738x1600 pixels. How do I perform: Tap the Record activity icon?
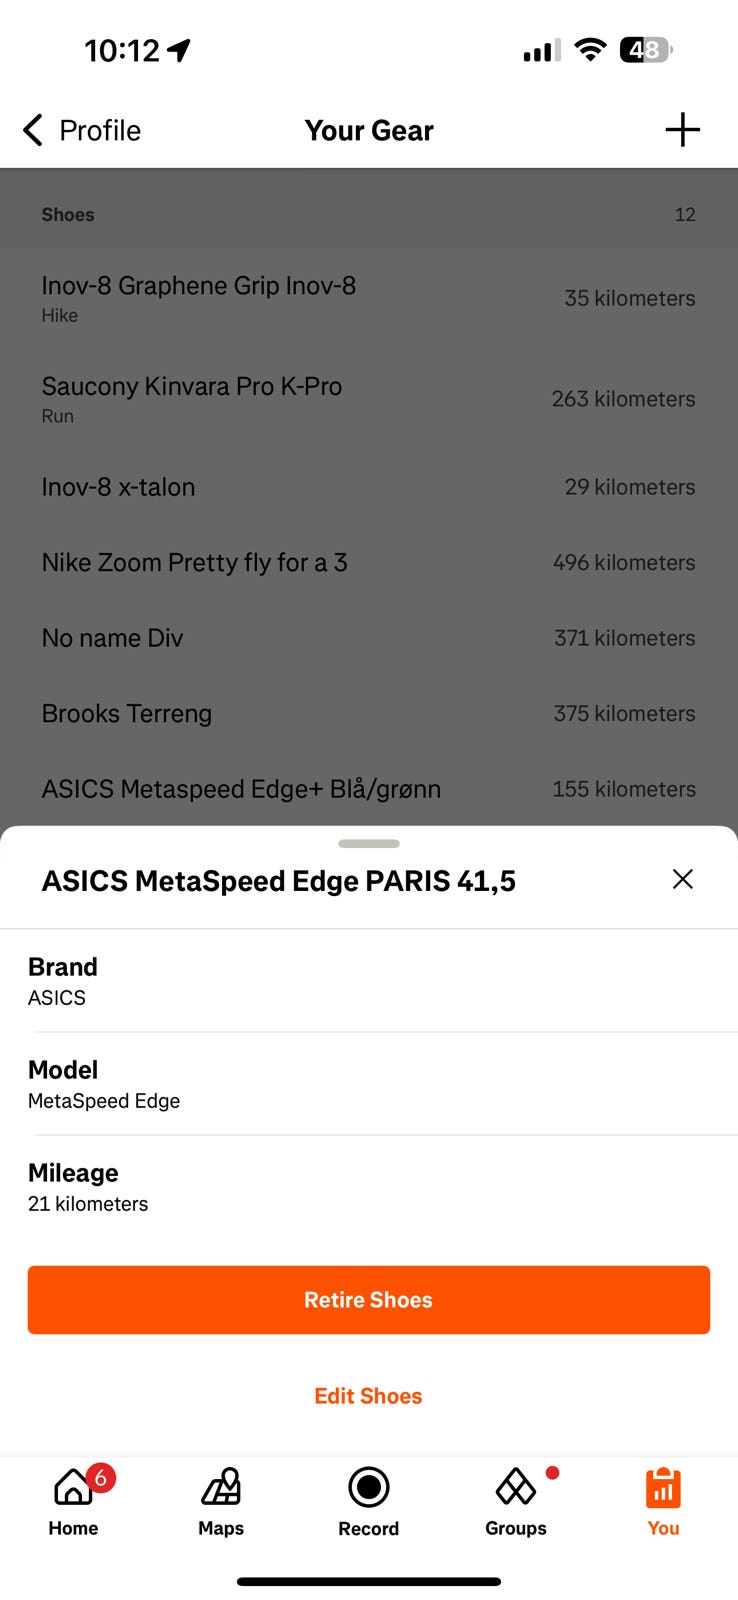(x=368, y=1488)
